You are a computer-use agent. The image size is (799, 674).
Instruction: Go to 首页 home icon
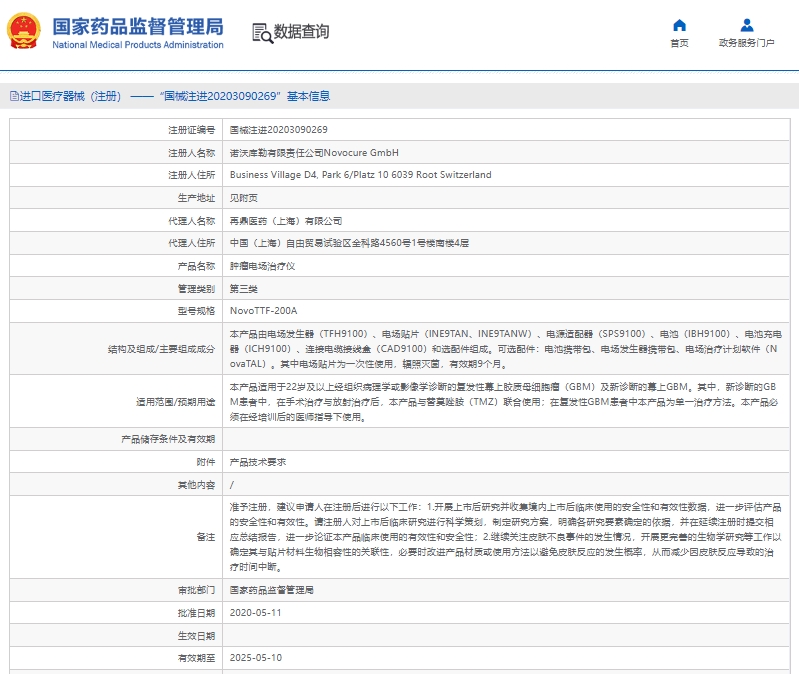coord(679,25)
